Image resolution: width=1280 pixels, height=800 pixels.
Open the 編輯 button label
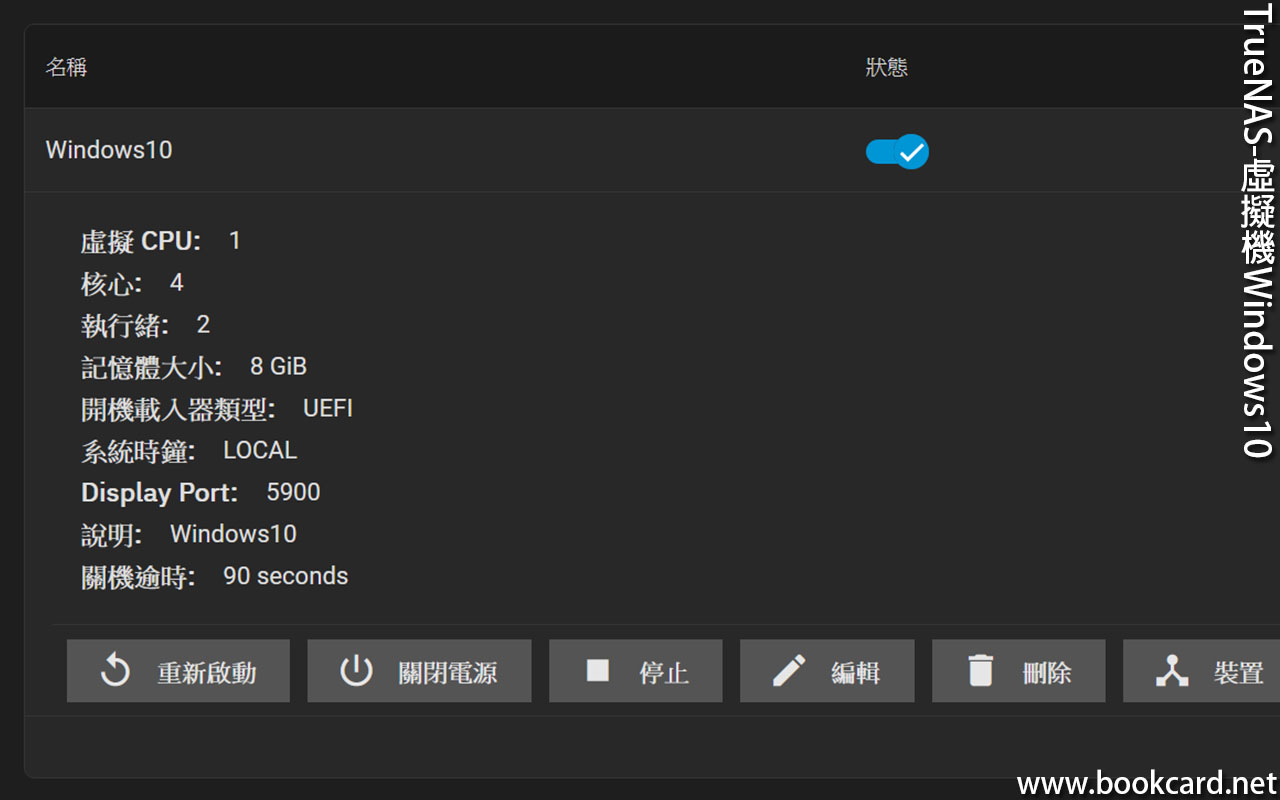856,673
